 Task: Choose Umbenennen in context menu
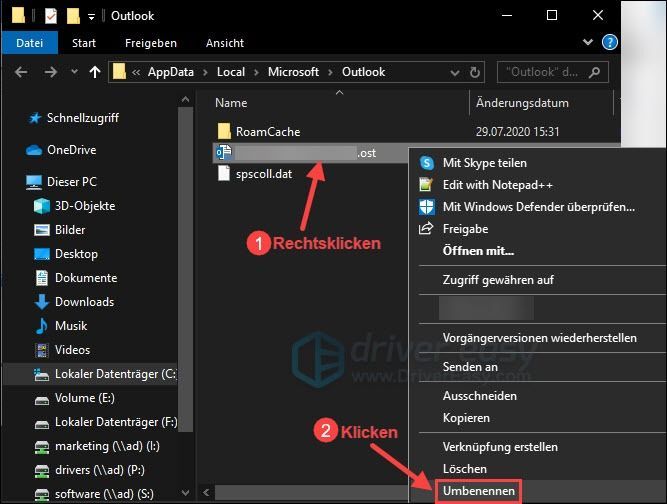pos(479,491)
